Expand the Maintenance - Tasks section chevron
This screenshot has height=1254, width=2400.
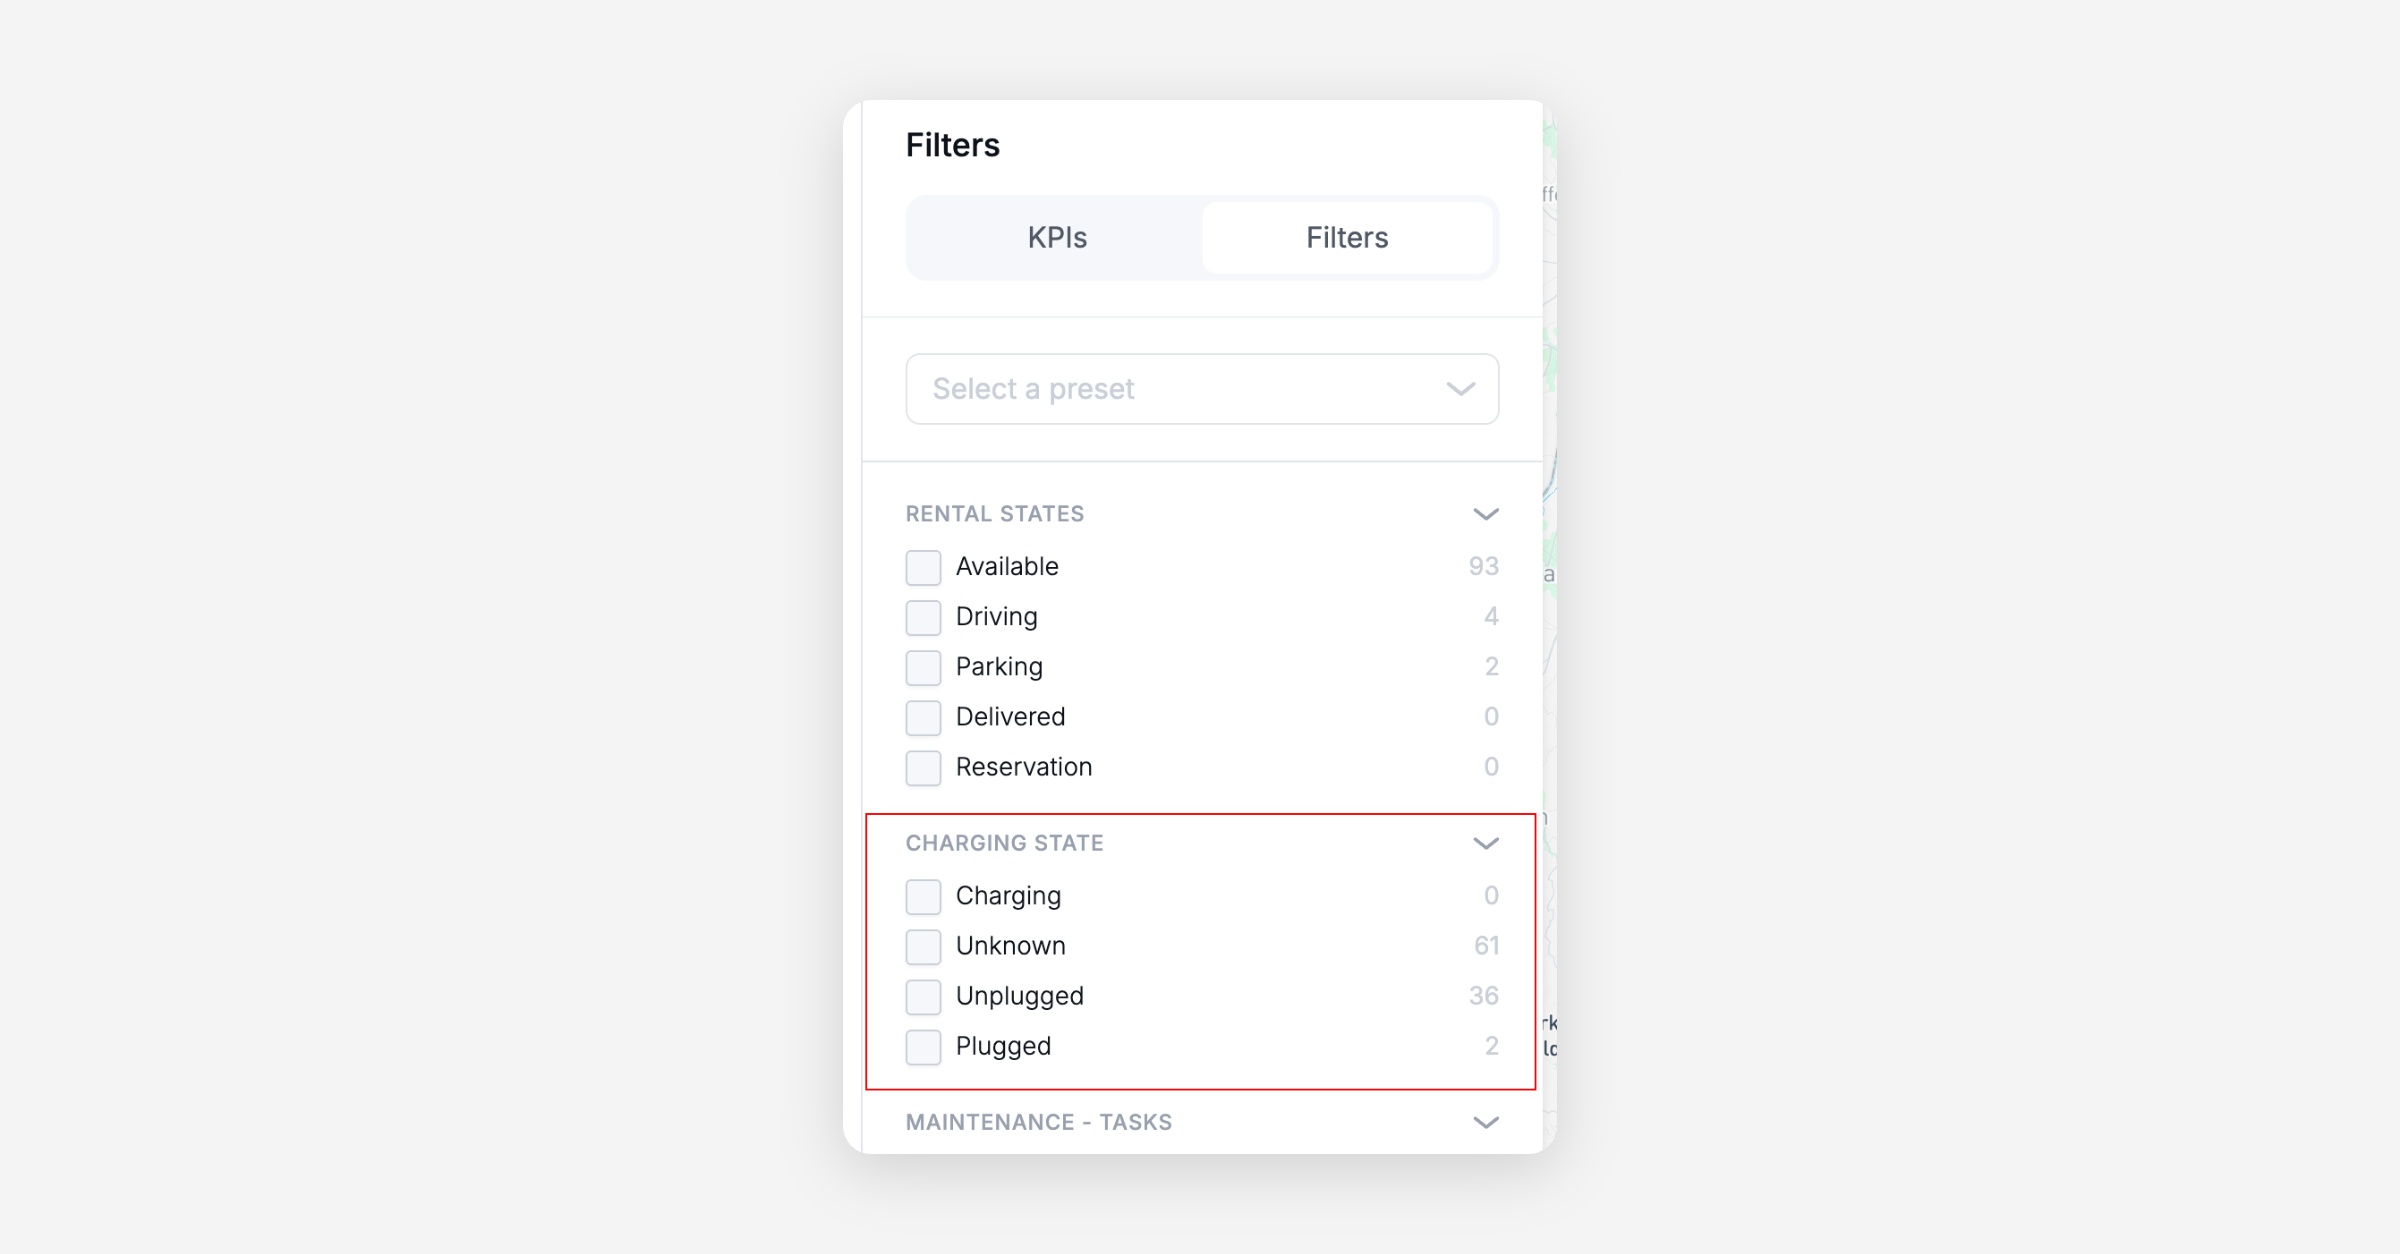[x=1485, y=1122]
